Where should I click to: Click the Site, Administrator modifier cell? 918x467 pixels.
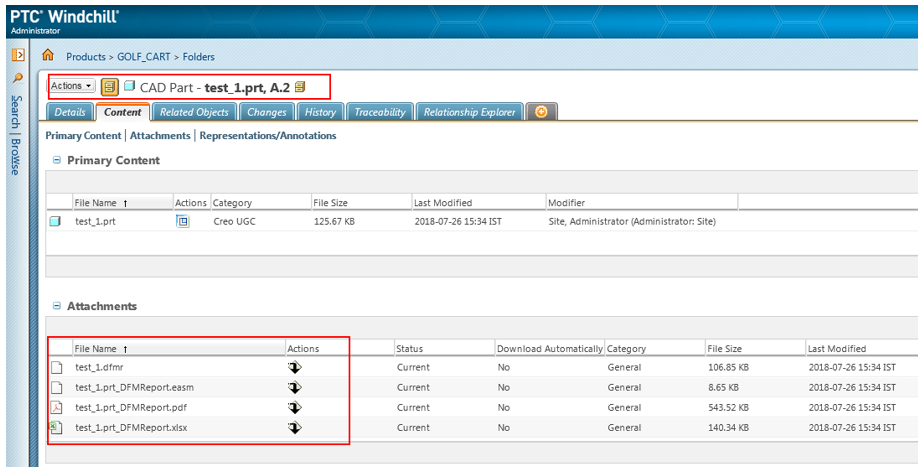pos(632,221)
